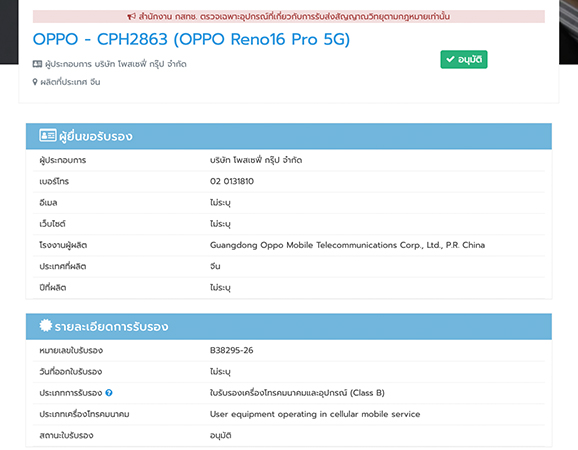Click the หมายเลขใบรับรอง row label

71,350
